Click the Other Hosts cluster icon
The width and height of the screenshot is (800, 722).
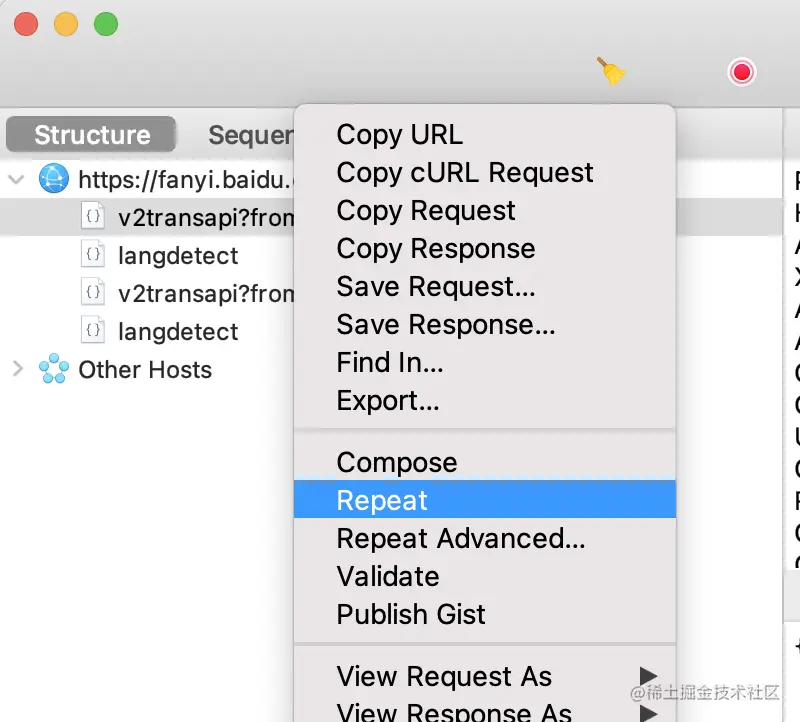[52, 369]
